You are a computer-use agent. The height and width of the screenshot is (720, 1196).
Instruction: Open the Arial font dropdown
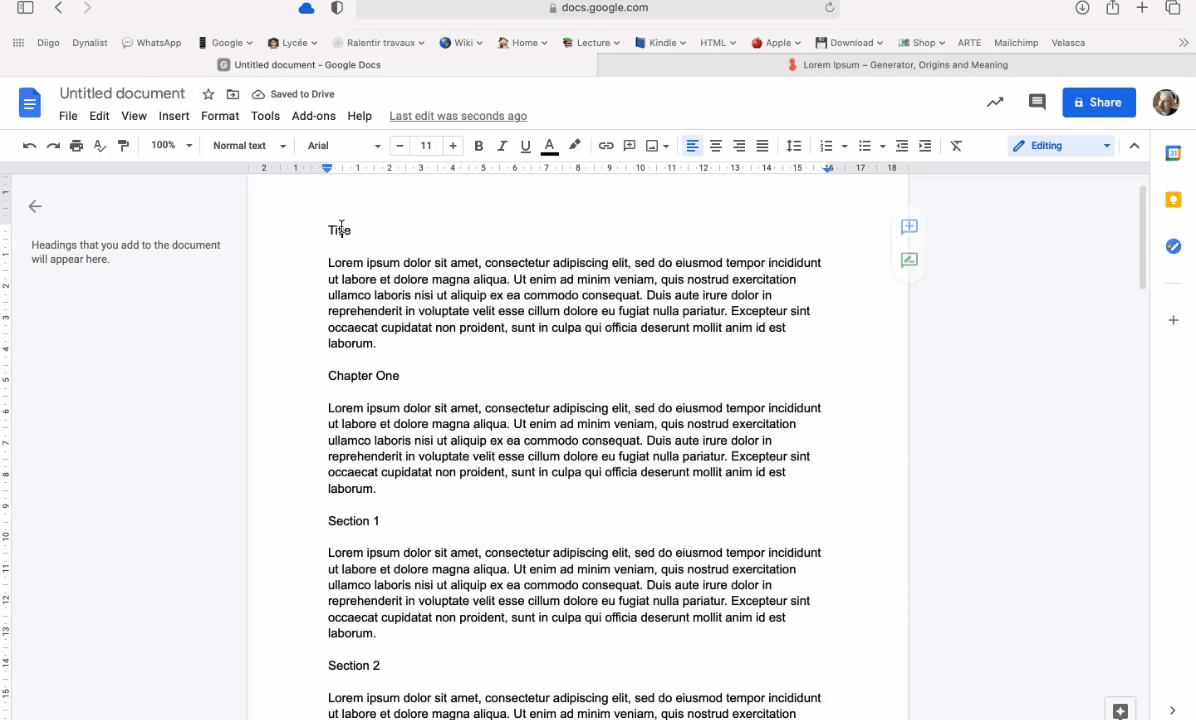pyautogui.click(x=343, y=146)
